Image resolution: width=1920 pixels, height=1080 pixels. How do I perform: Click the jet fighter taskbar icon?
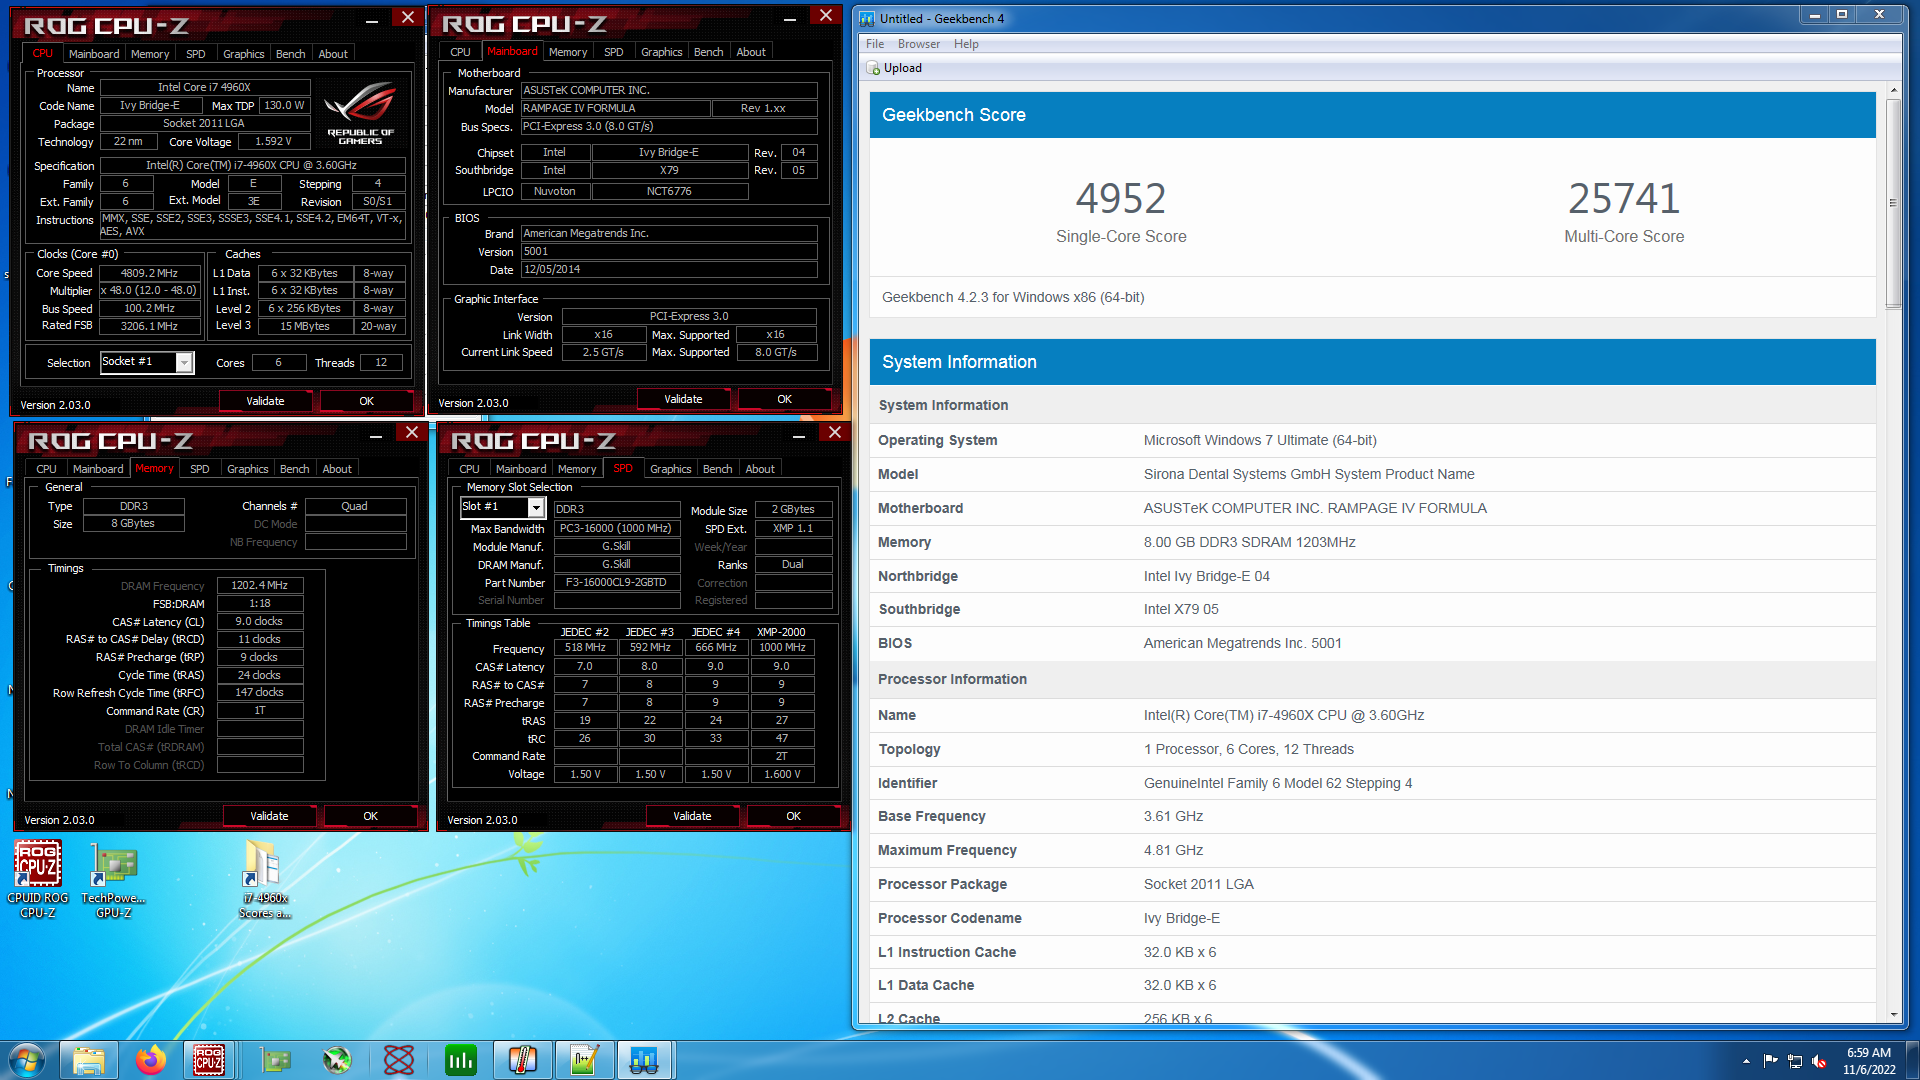click(x=337, y=1060)
